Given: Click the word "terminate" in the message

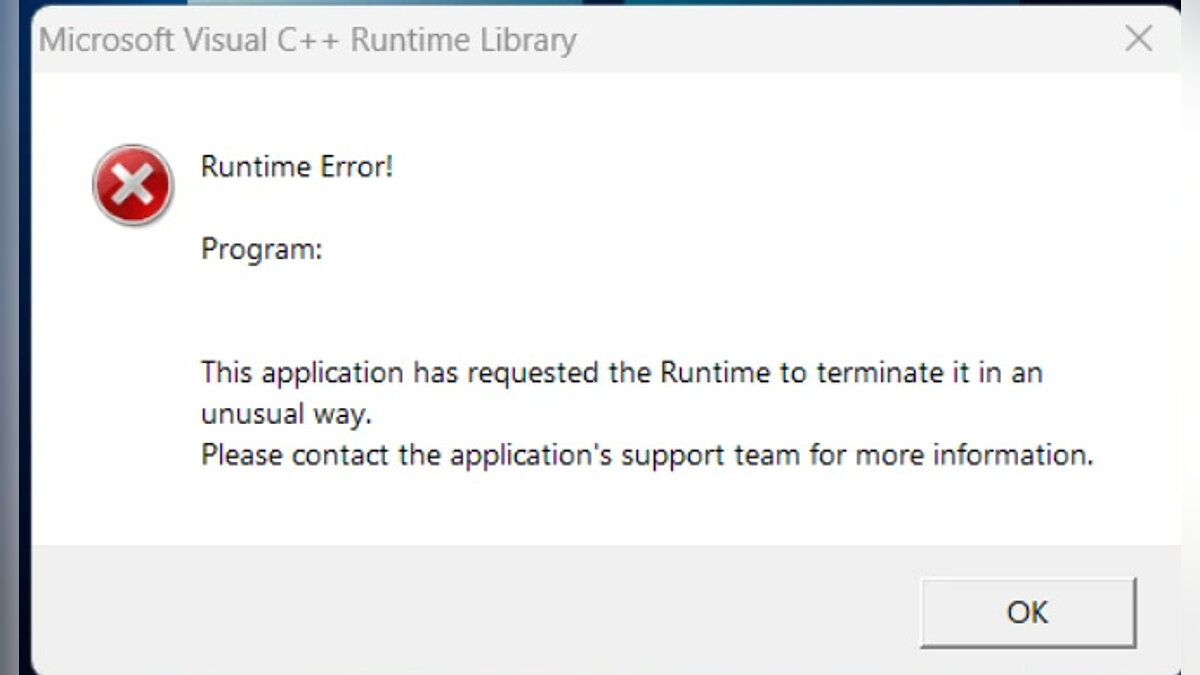Looking at the screenshot, I should click(x=879, y=373).
